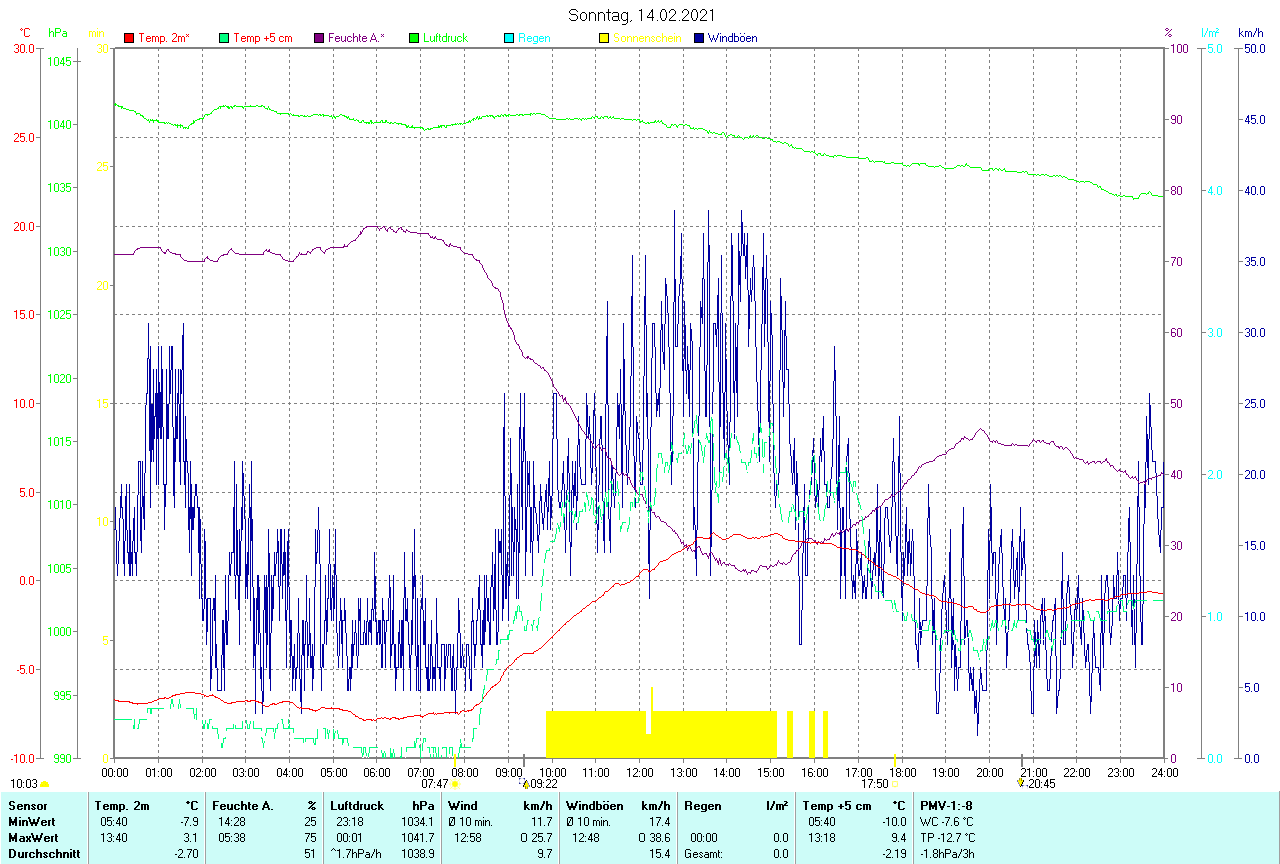Click the 30.0 °C tick label at top left
Screen dimensions: 1280x864
[24, 48]
